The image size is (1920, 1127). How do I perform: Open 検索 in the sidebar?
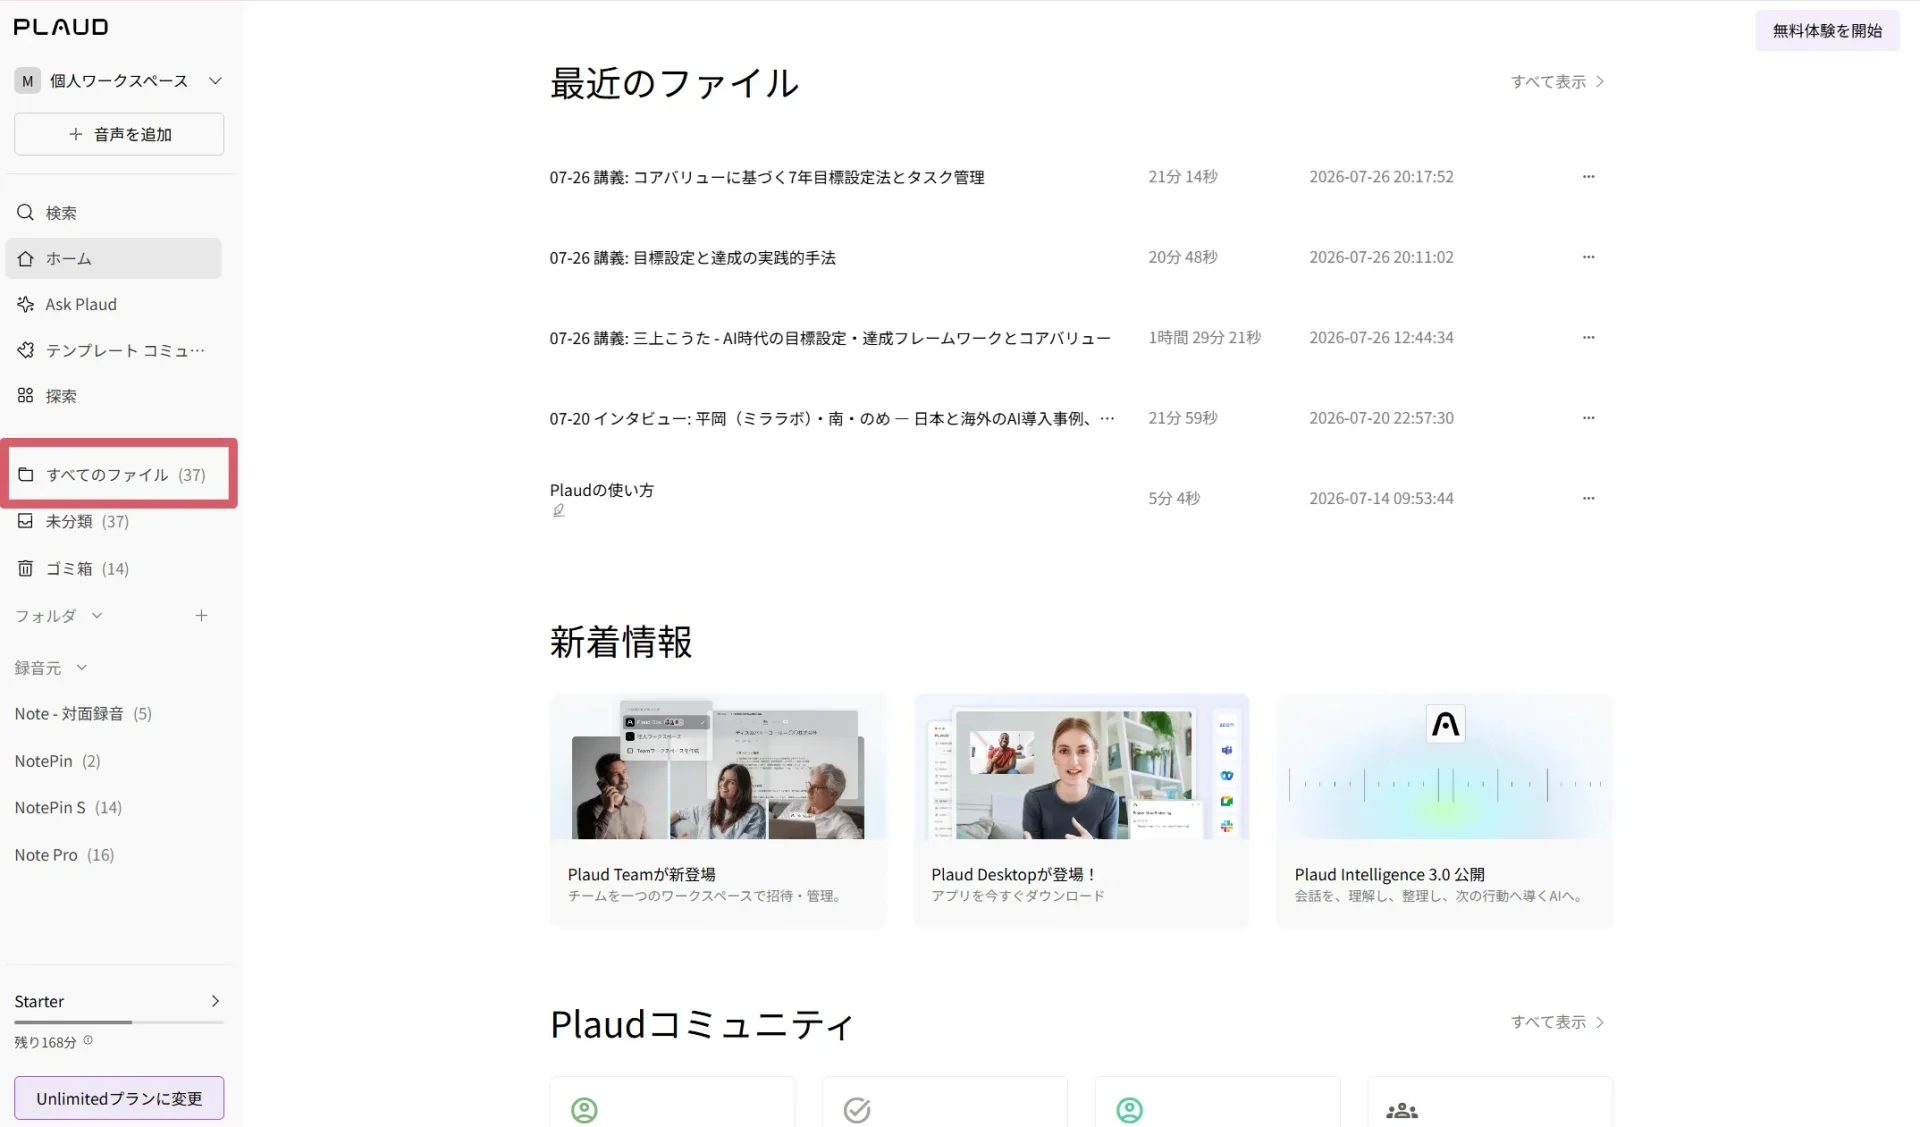113,212
